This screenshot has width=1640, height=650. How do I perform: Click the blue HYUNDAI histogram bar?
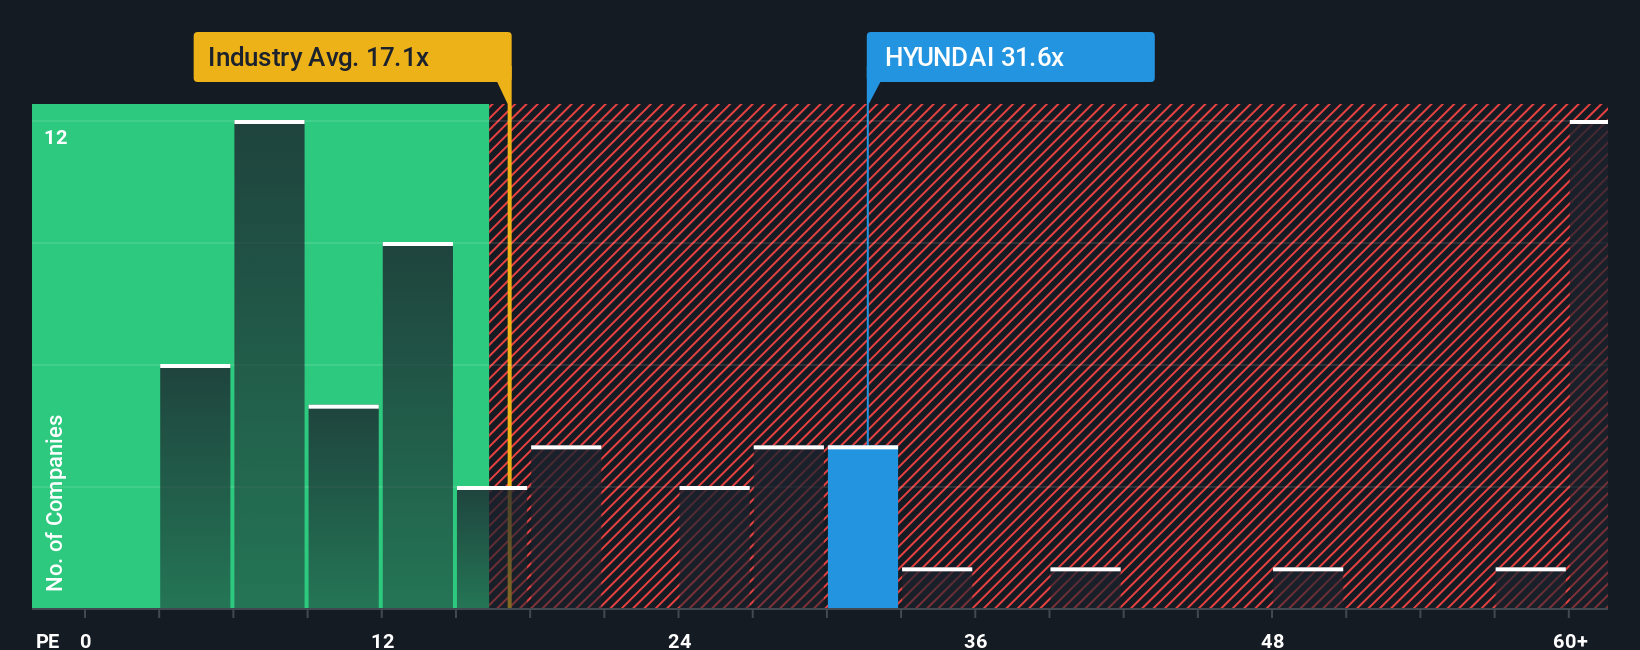pos(863,527)
